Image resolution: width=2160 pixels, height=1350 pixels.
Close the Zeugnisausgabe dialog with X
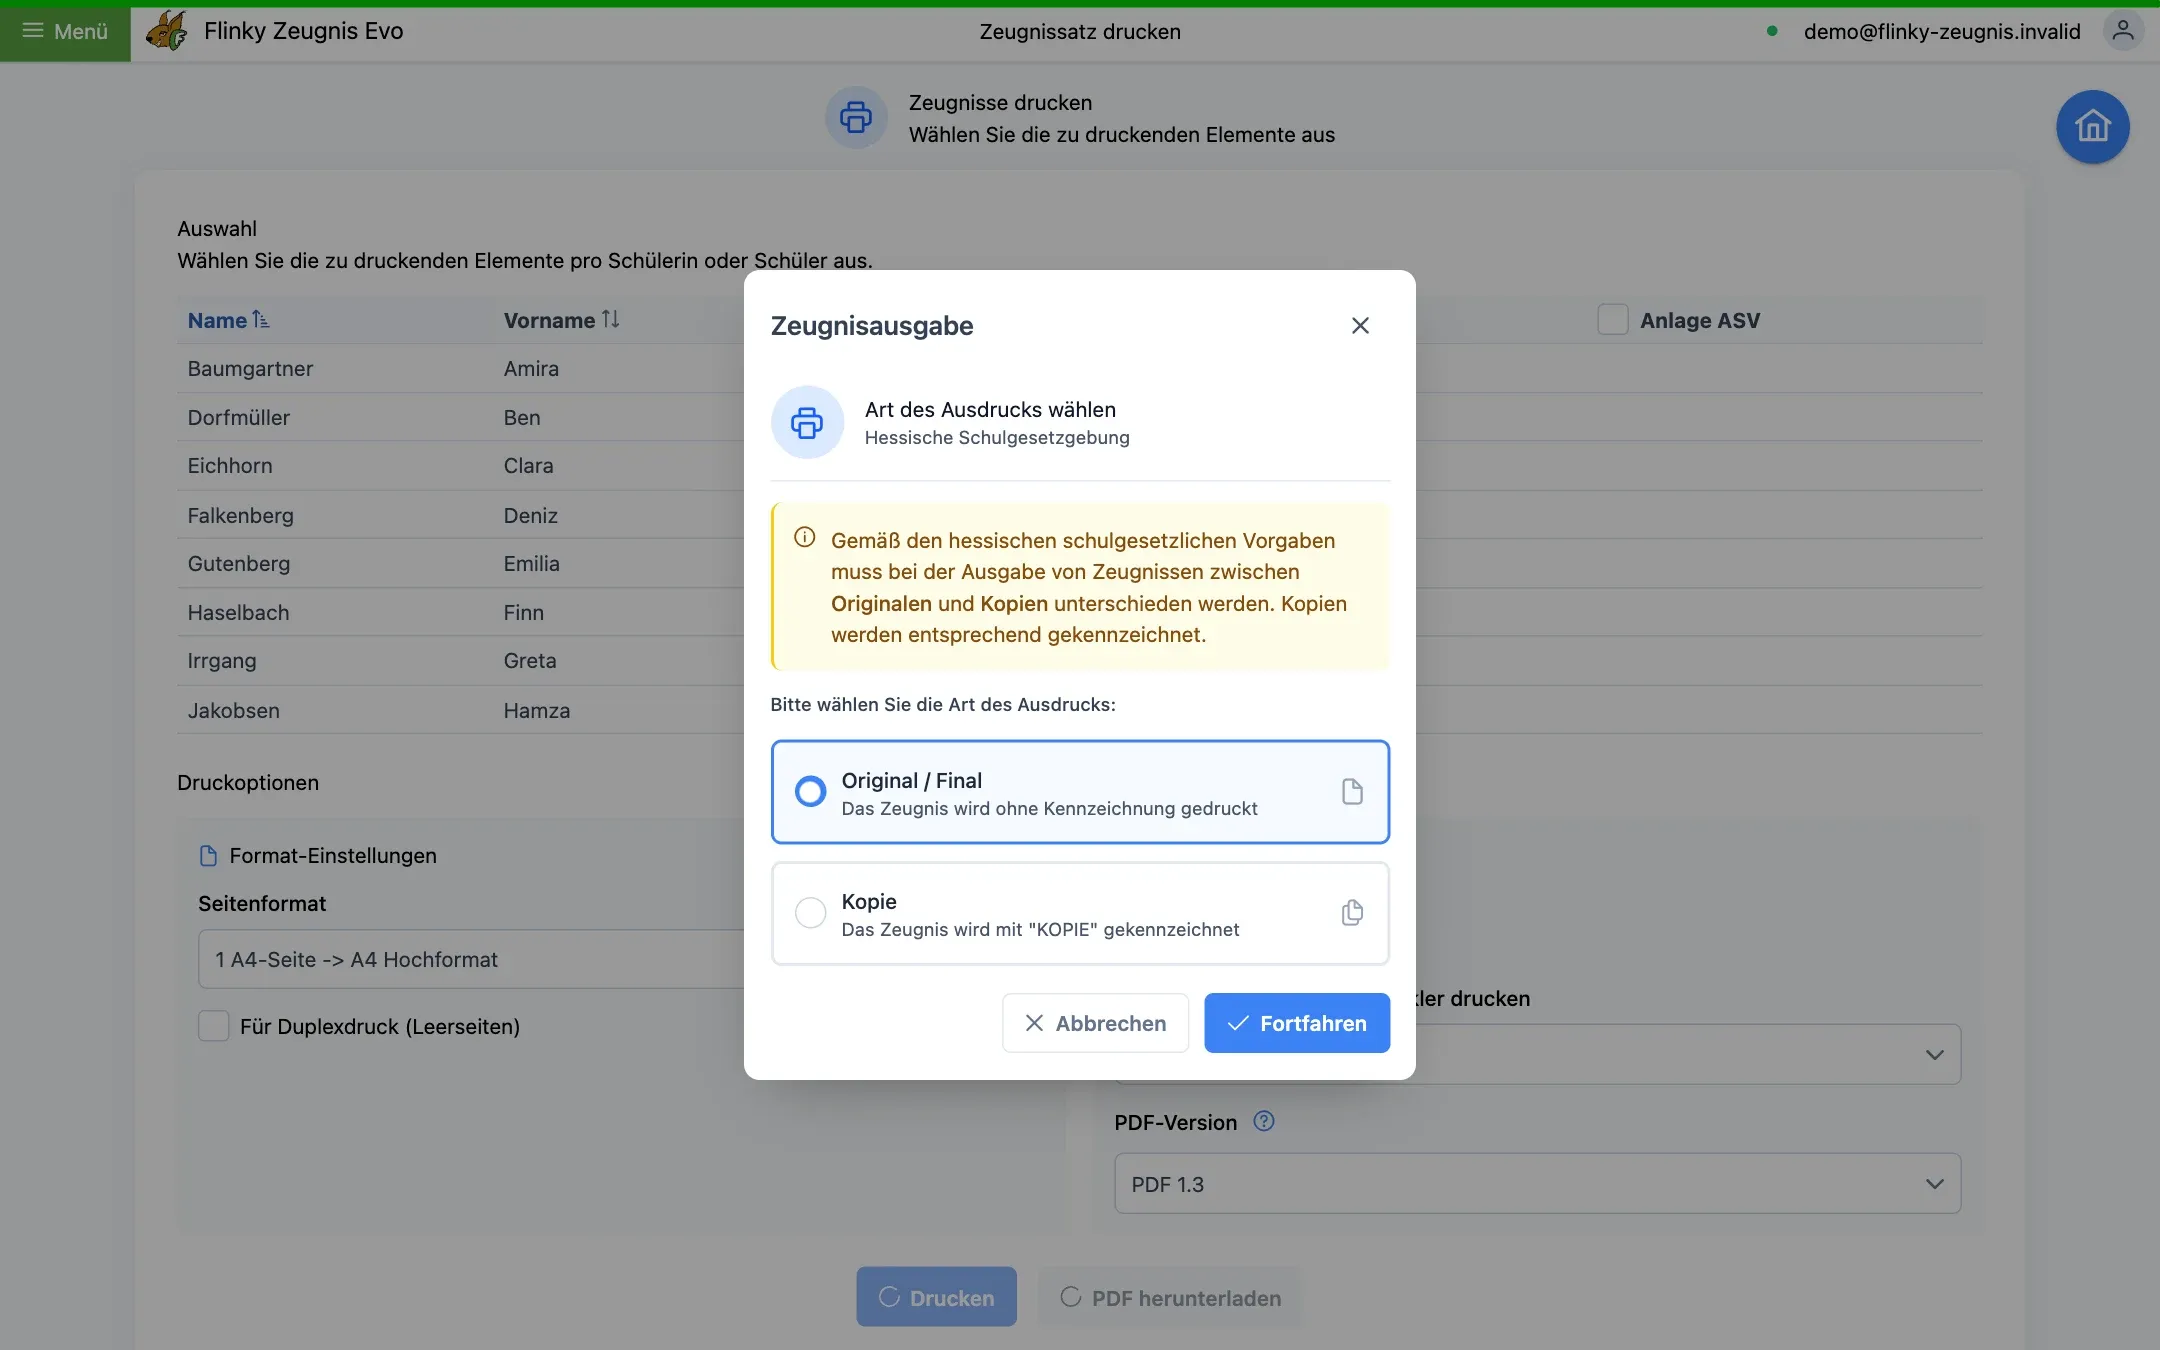pyautogui.click(x=1360, y=325)
